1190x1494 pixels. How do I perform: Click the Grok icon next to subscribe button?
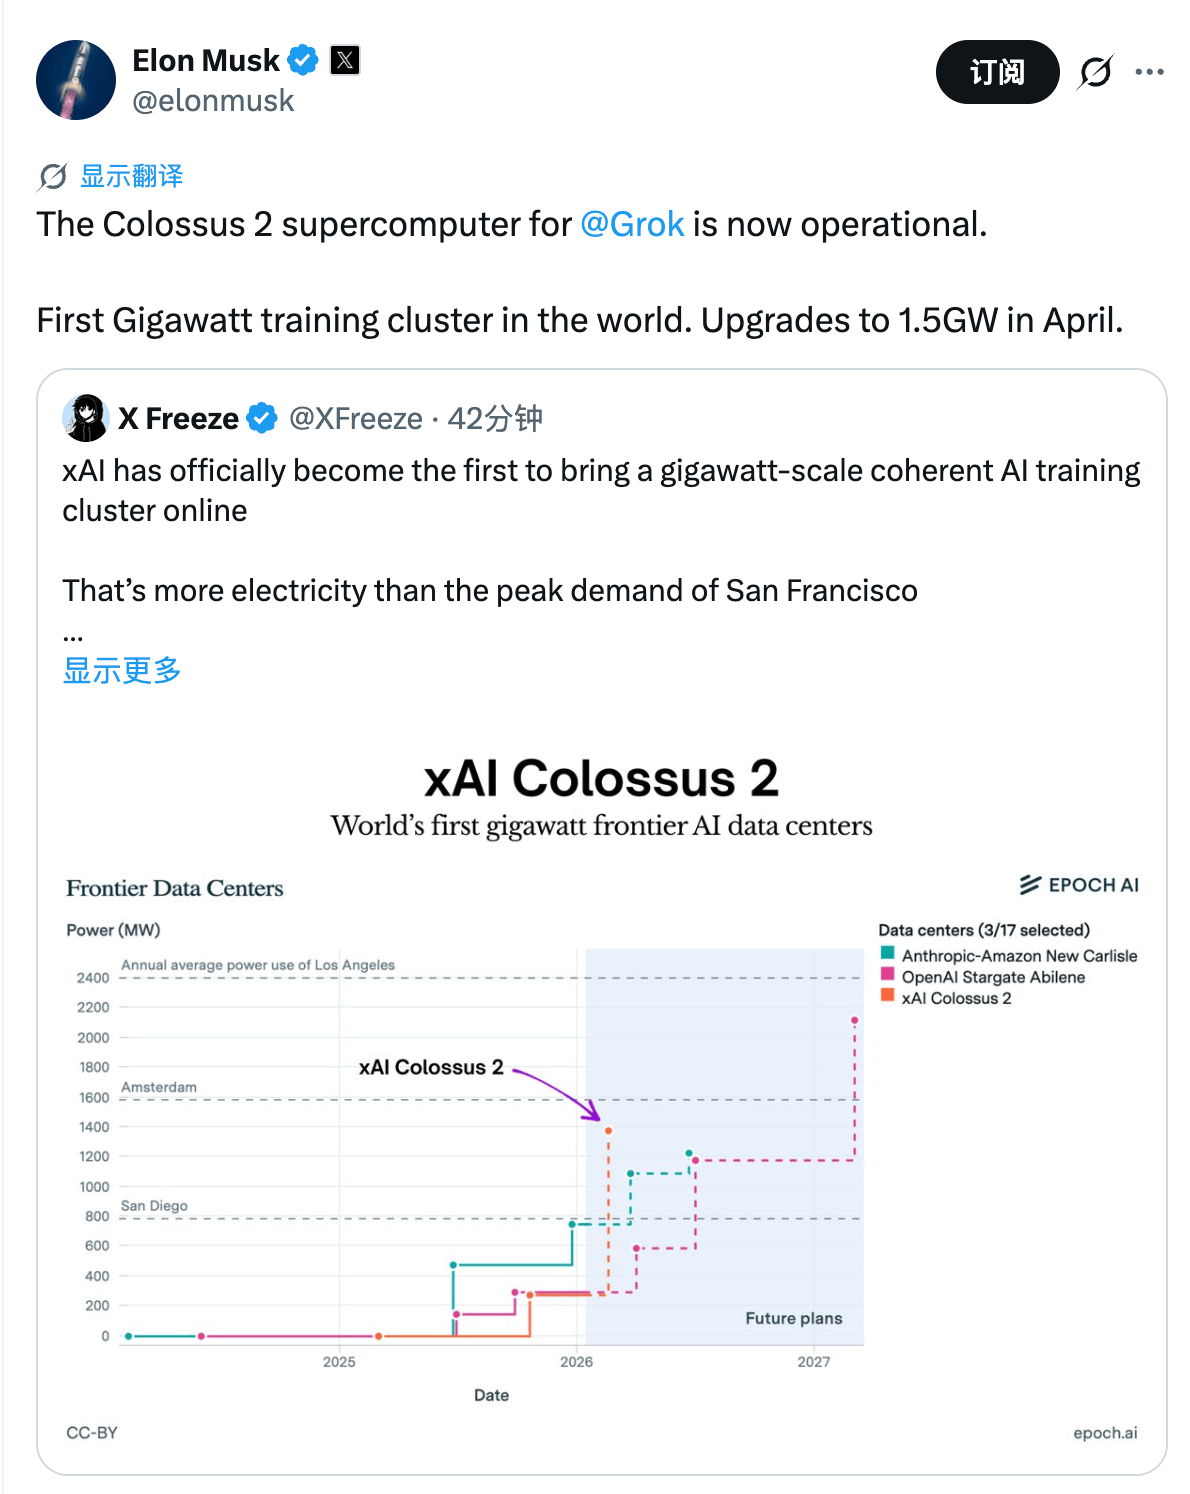click(x=1095, y=72)
